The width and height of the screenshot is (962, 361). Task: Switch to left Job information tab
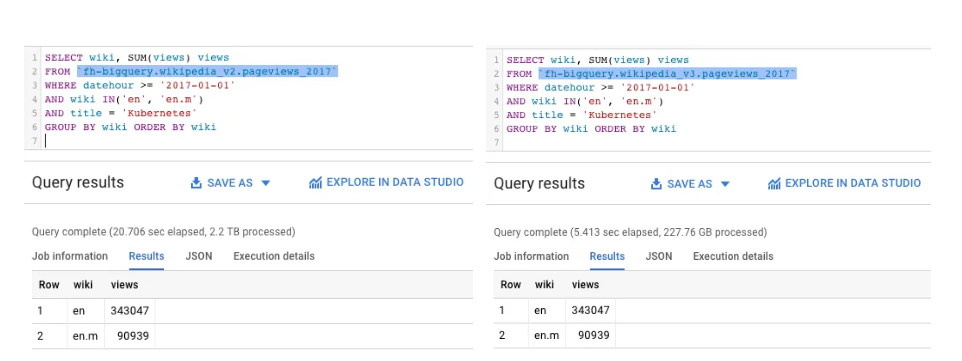pyautogui.click(x=70, y=256)
